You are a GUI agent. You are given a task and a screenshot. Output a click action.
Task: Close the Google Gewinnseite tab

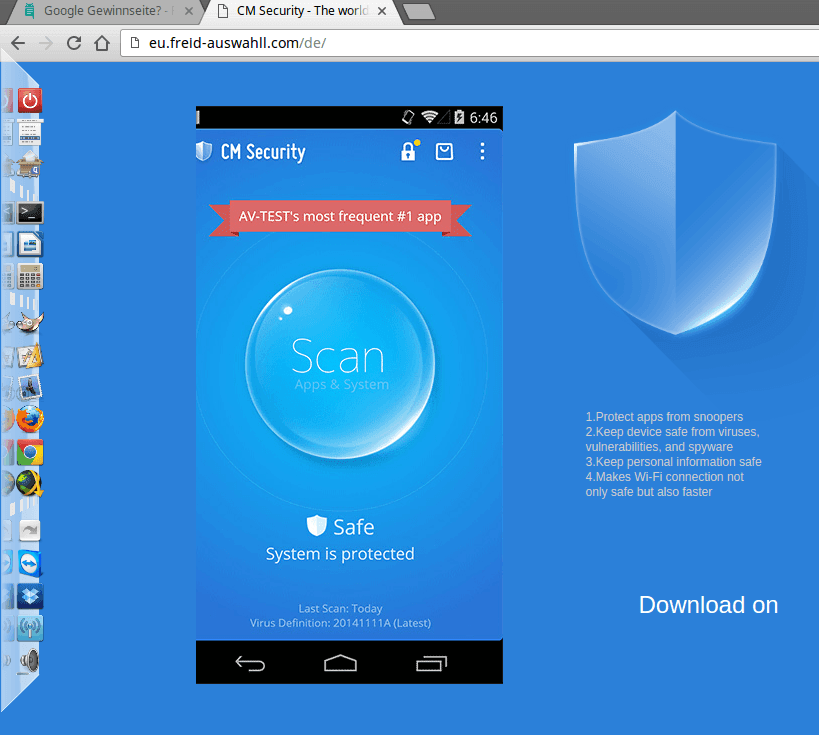[x=189, y=11]
